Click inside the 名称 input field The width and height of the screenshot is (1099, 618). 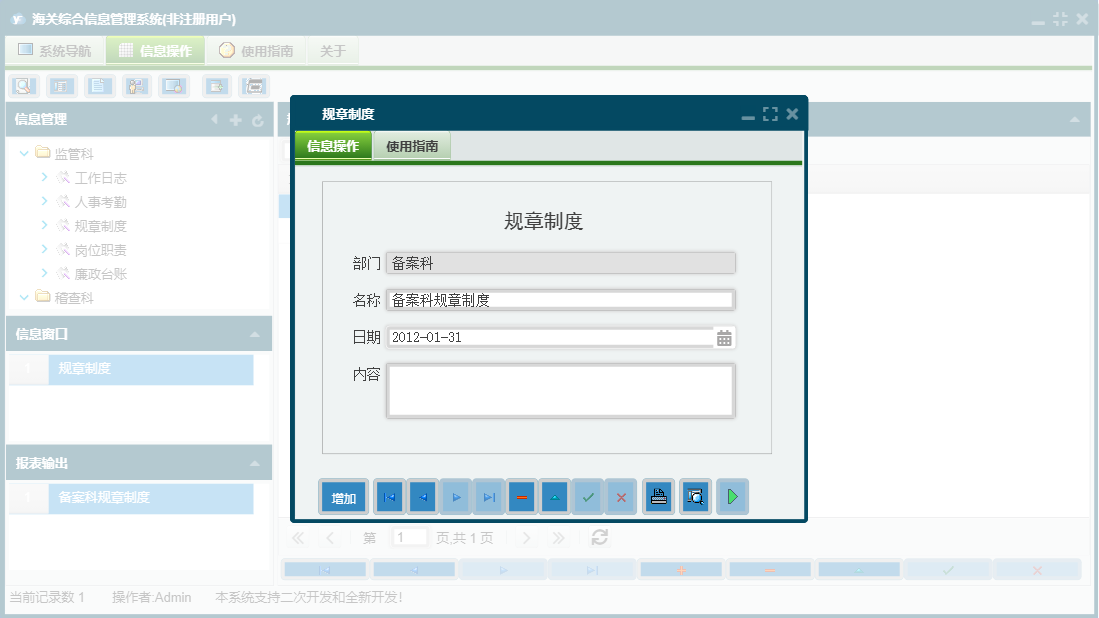click(x=560, y=299)
